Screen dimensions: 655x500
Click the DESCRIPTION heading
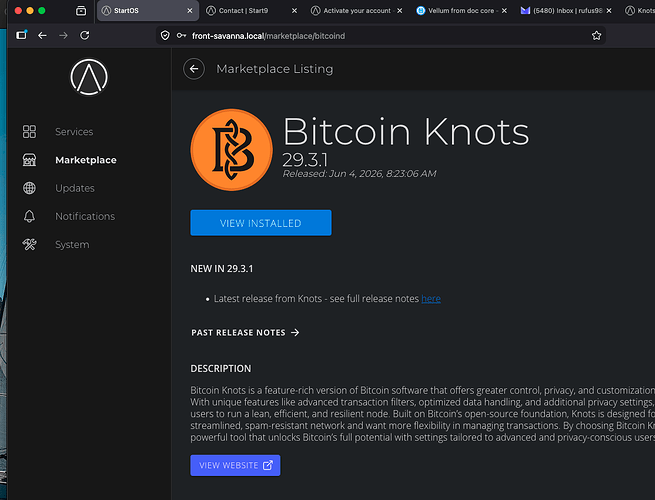pos(221,368)
